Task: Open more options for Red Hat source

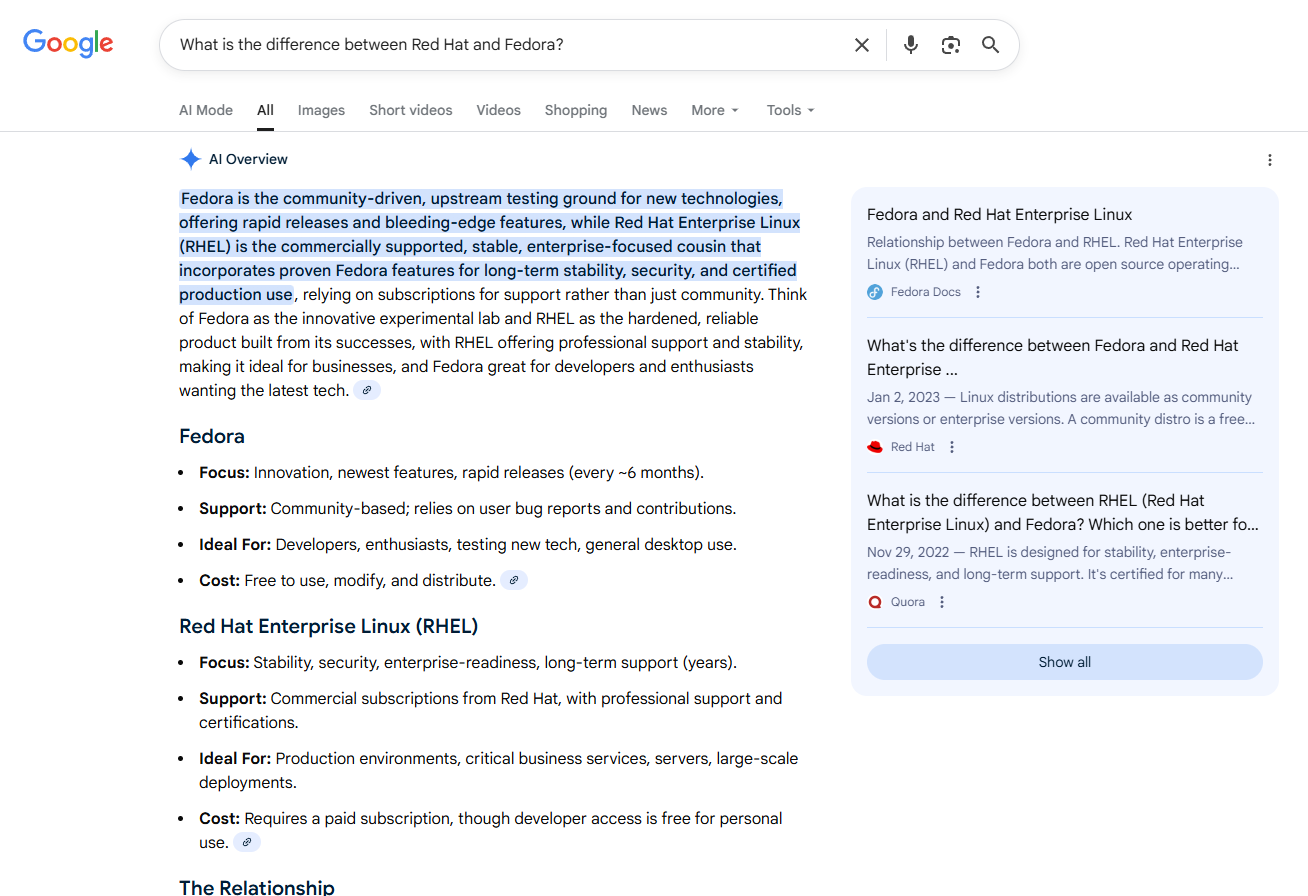Action: pyautogui.click(x=952, y=447)
